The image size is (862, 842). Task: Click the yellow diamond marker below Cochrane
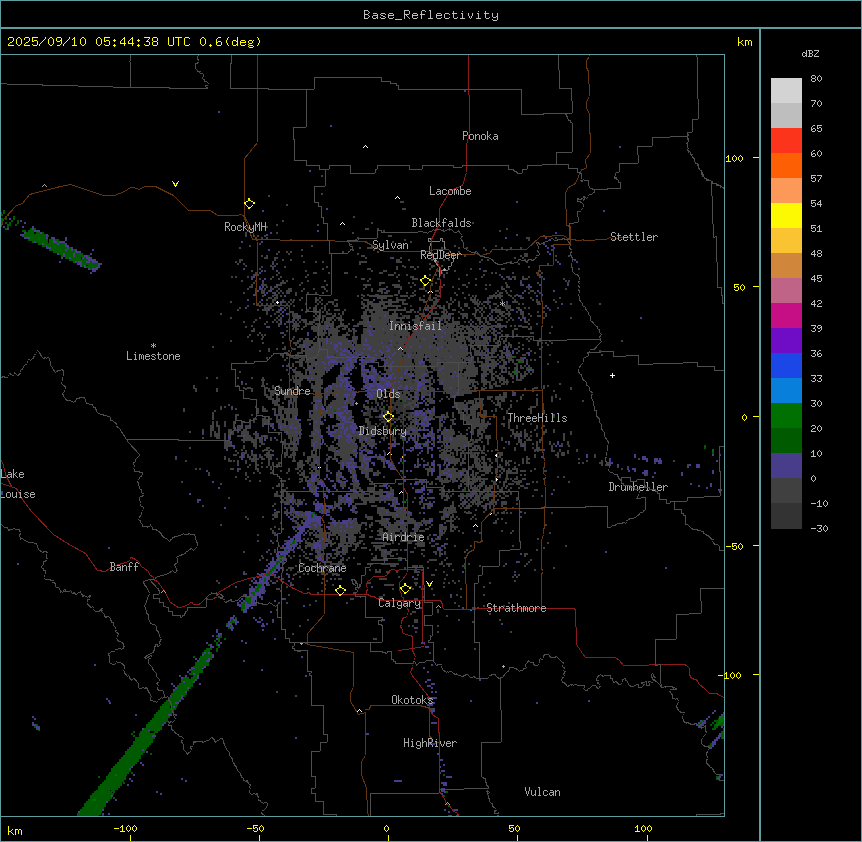tap(340, 590)
